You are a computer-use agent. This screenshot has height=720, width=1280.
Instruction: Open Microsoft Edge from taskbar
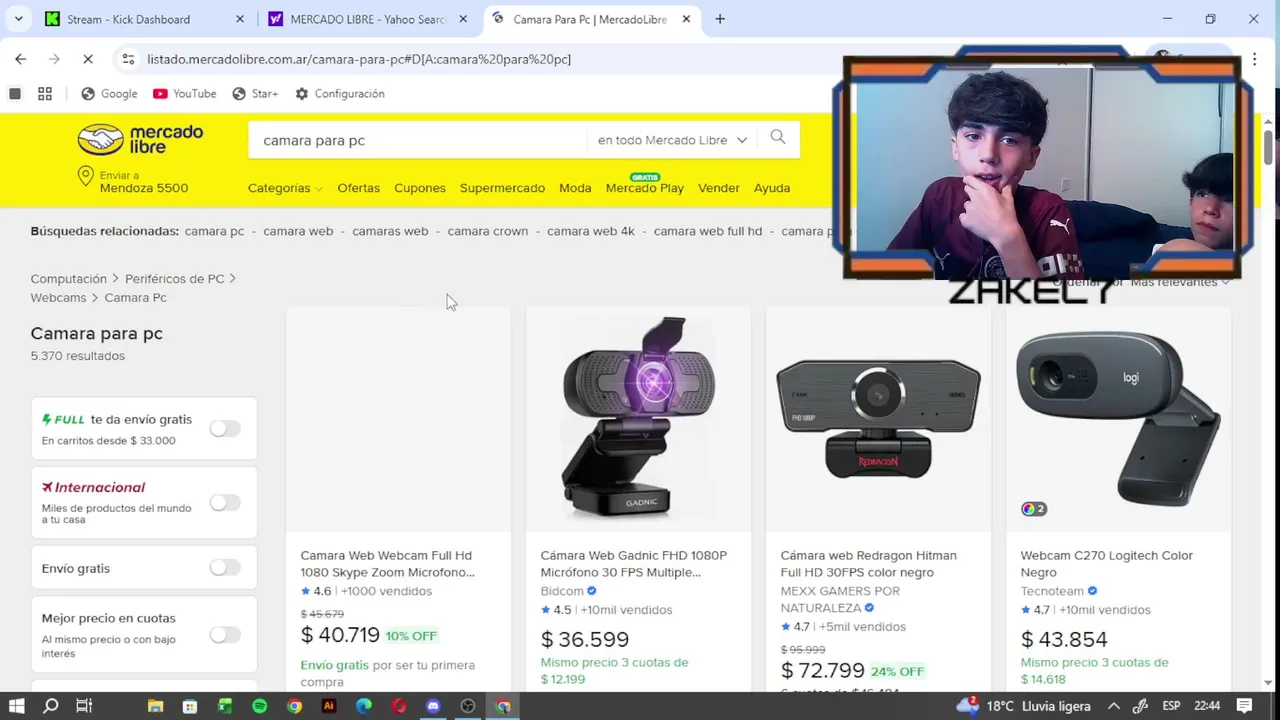[x=364, y=706]
